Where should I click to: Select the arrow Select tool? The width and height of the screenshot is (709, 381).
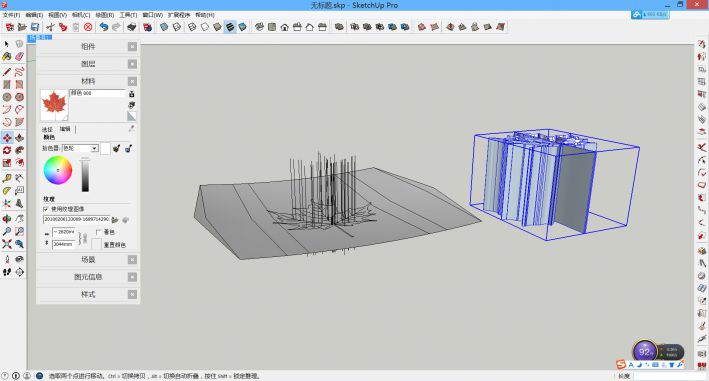point(6,44)
